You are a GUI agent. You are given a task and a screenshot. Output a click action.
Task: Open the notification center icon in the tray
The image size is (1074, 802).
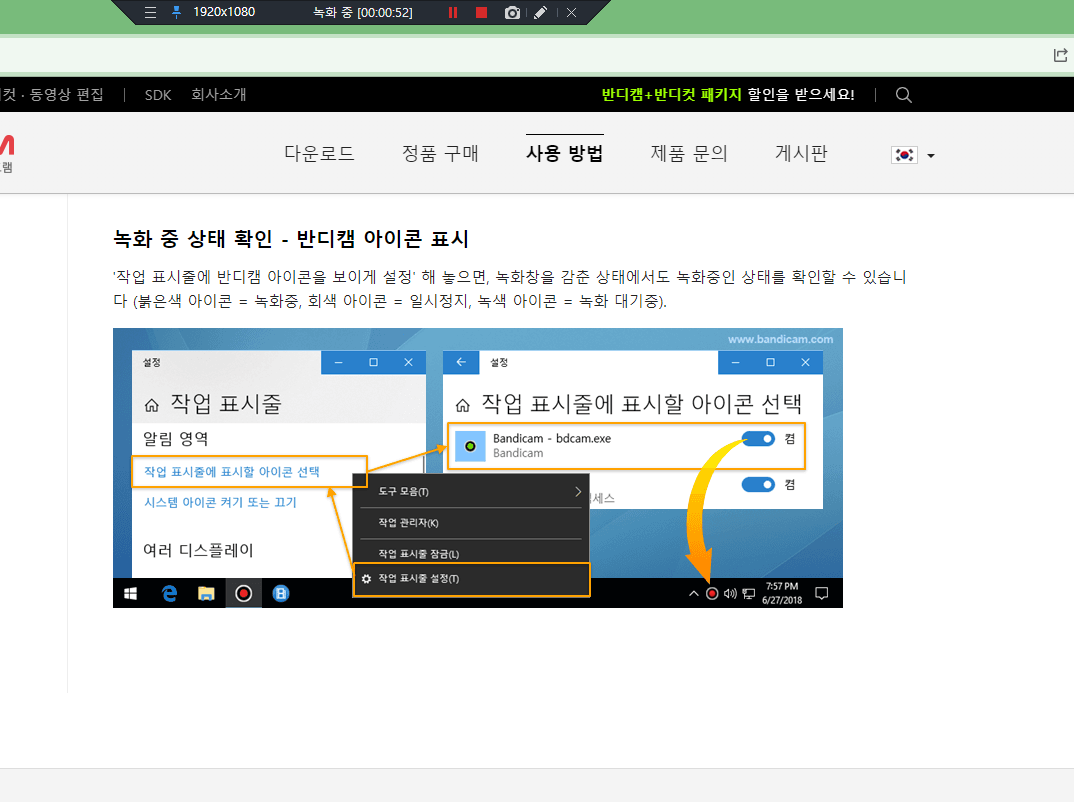point(822,593)
